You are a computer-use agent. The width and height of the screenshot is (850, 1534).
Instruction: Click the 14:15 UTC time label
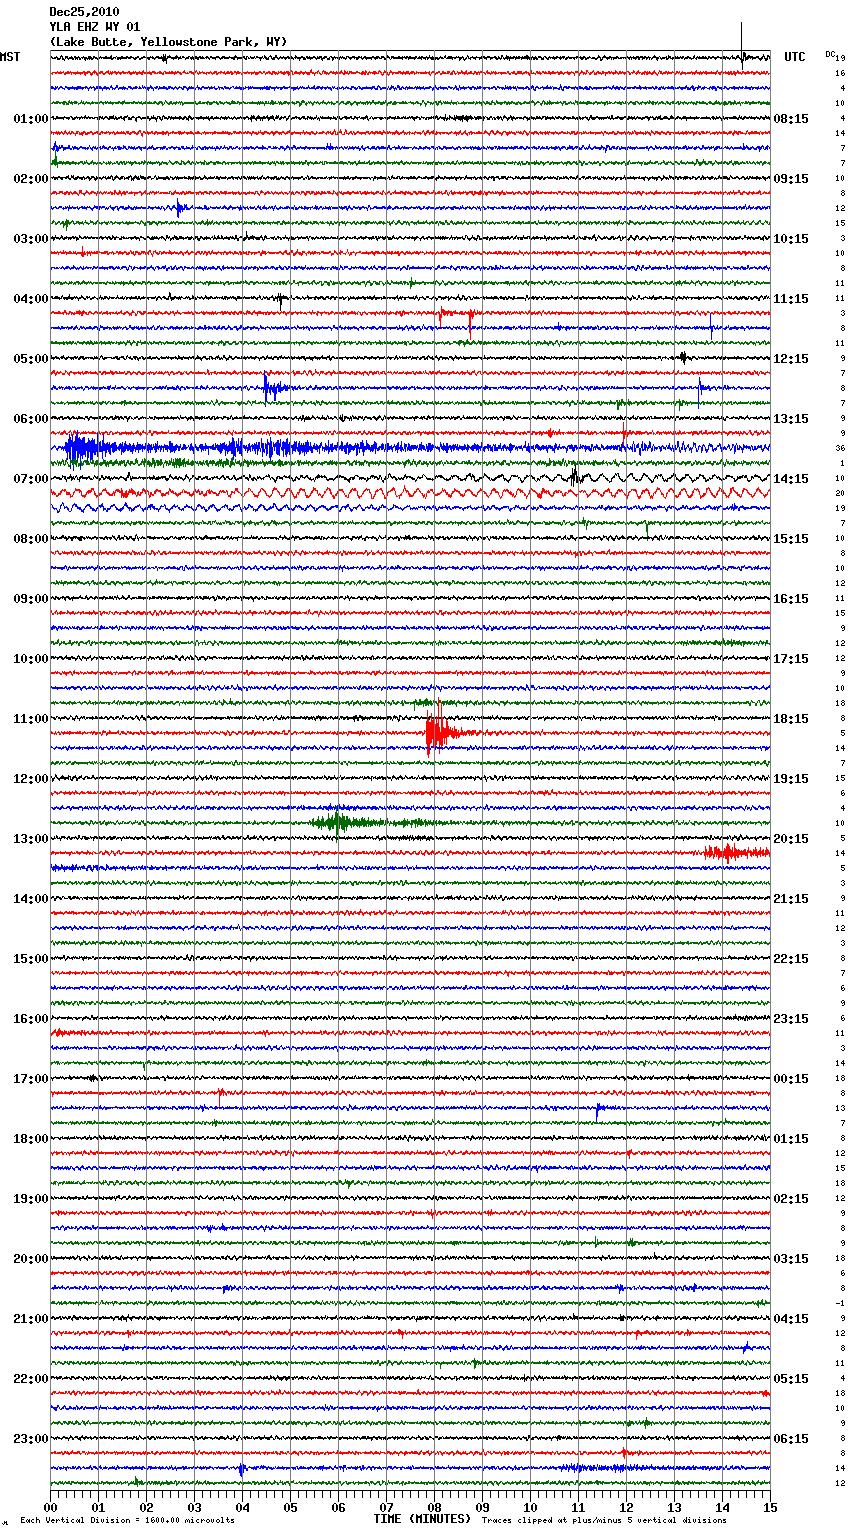click(x=791, y=479)
